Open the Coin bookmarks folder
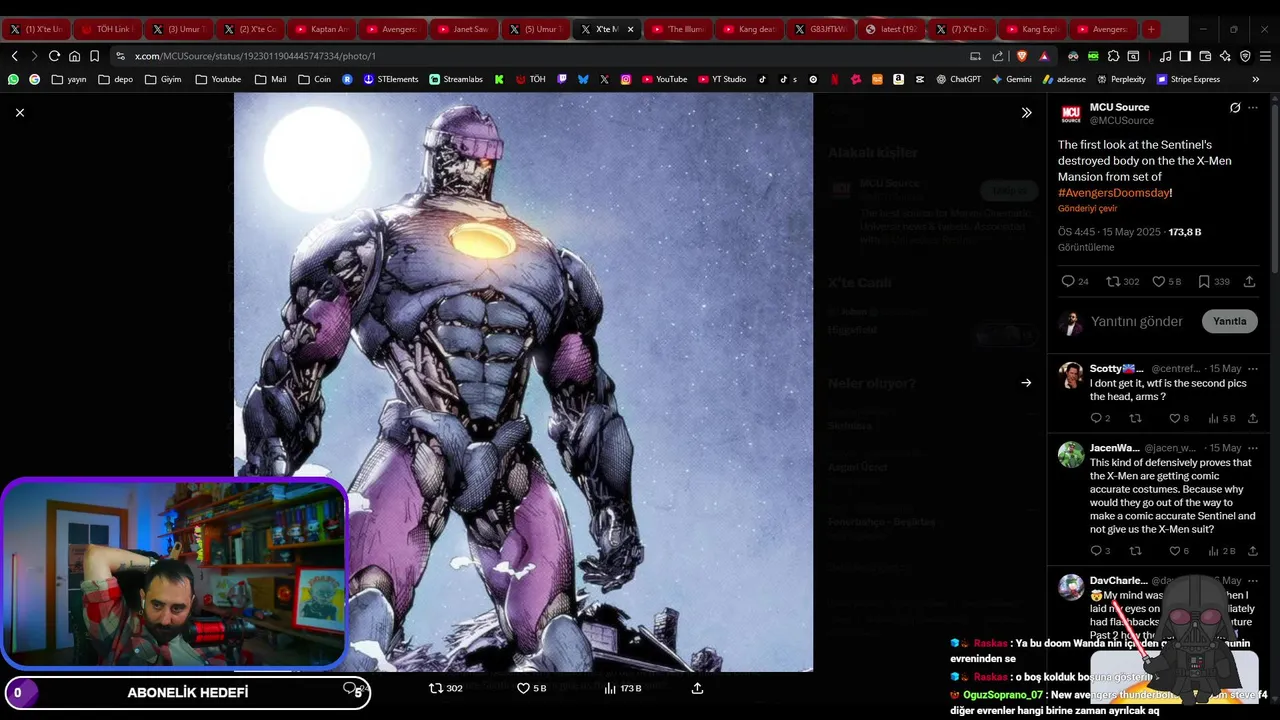This screenshot has height=720, width=1280. pos(314,79)
